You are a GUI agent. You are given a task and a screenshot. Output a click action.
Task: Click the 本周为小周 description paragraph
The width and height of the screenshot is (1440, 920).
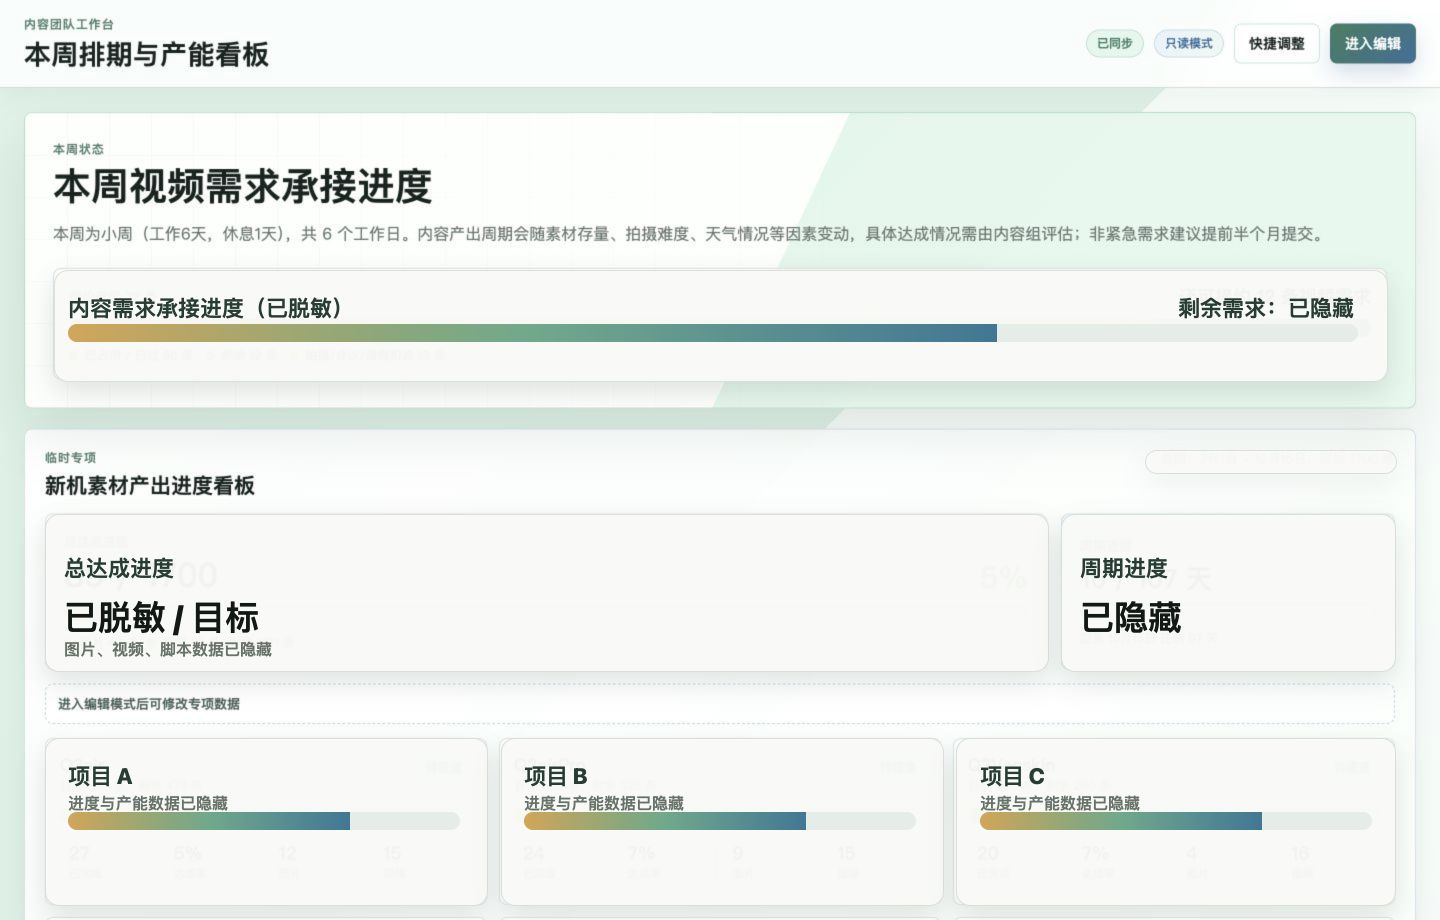pyautogui.click(x=690, y=234)
